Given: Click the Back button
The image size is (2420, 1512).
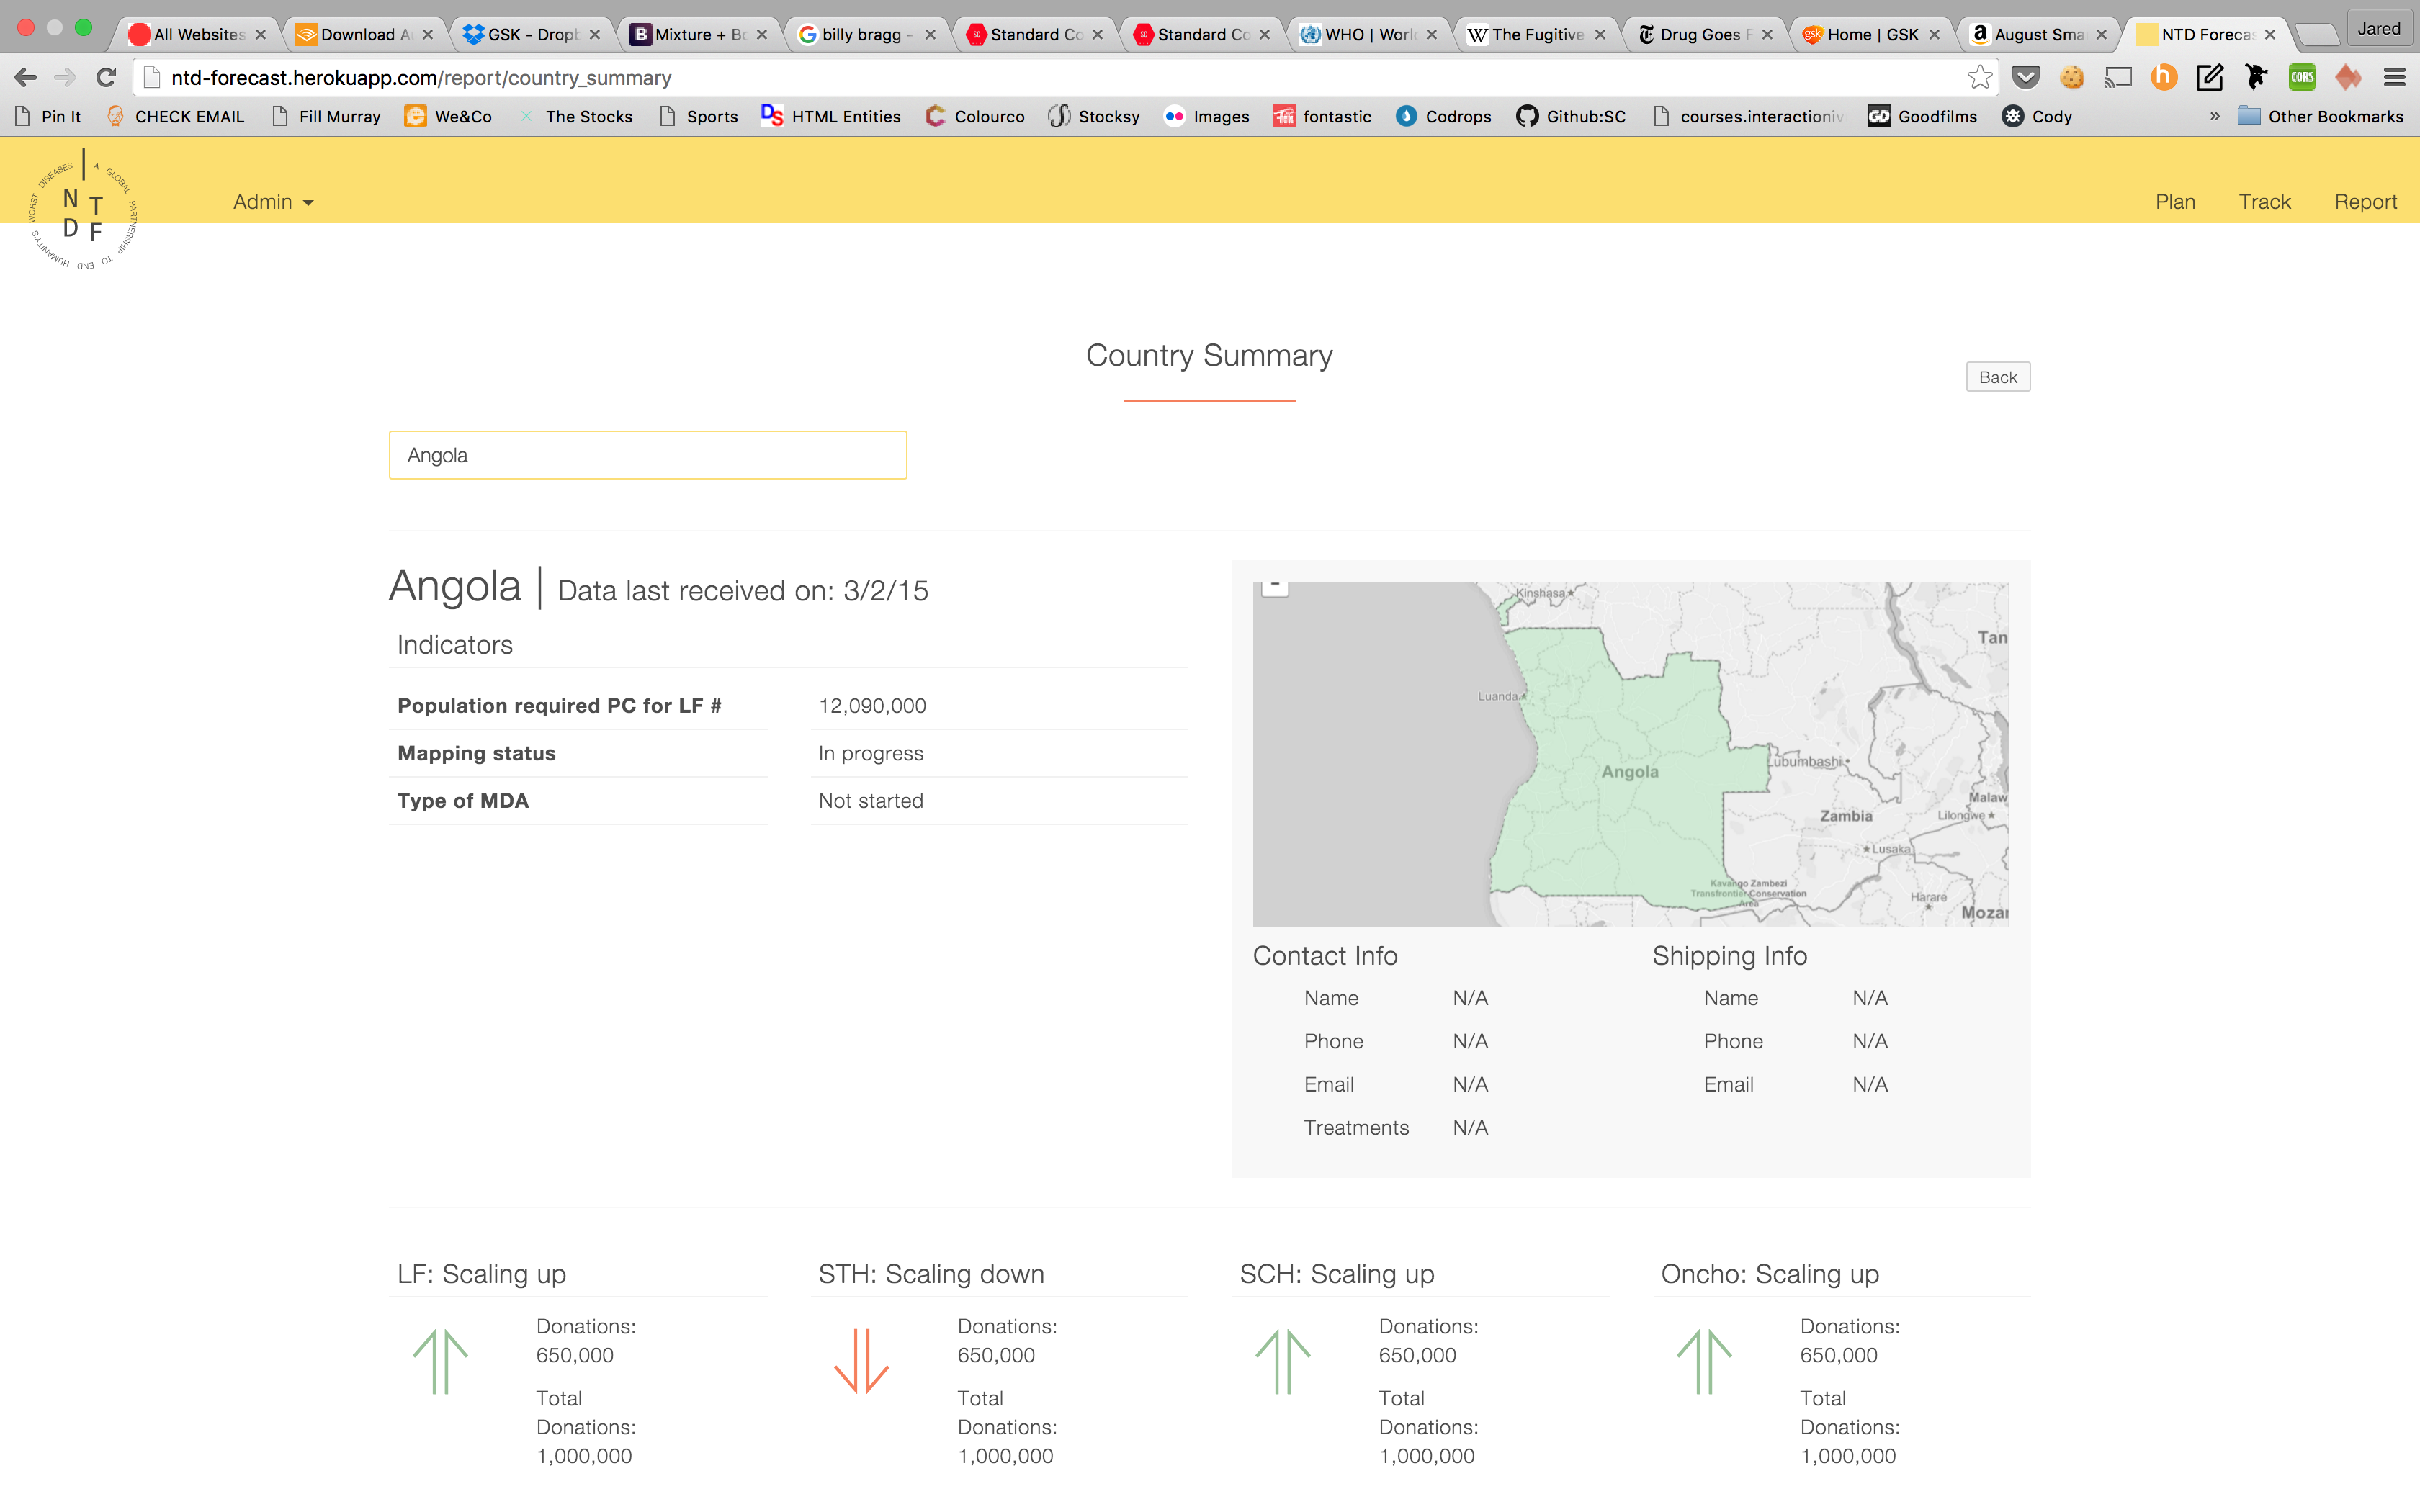Looking at the screenshot, I should pyautogui.click(x=1997, y=377).
